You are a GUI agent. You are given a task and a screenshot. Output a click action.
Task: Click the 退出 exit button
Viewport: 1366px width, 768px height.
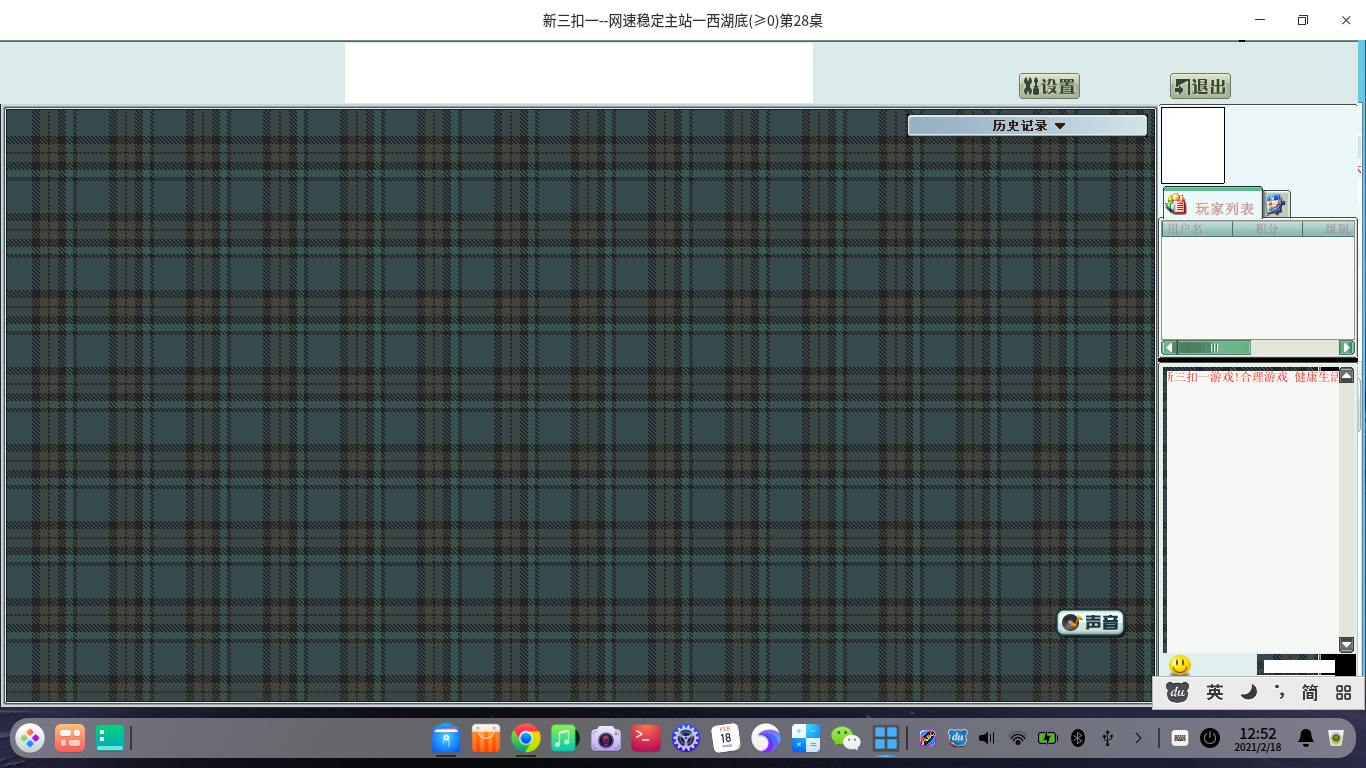(x=1200, y=87)
